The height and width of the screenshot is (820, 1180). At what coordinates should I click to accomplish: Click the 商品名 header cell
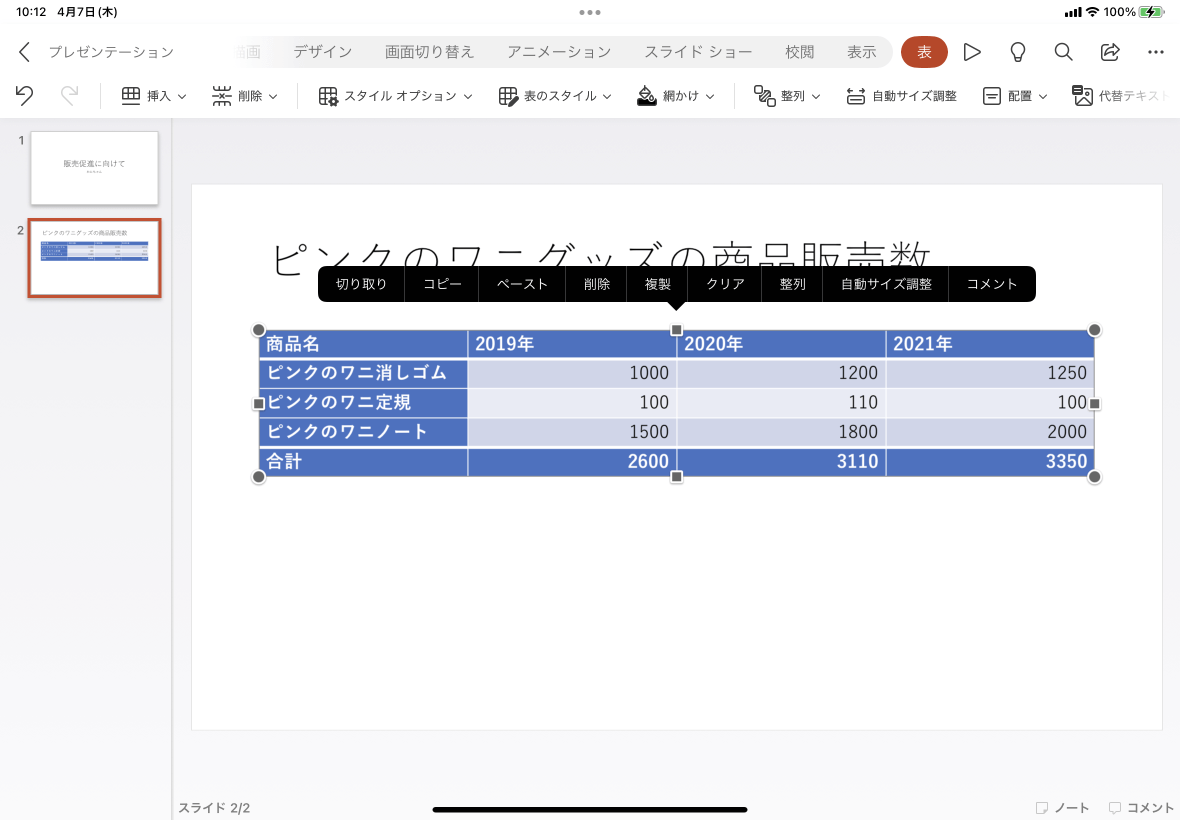(363, 344)
